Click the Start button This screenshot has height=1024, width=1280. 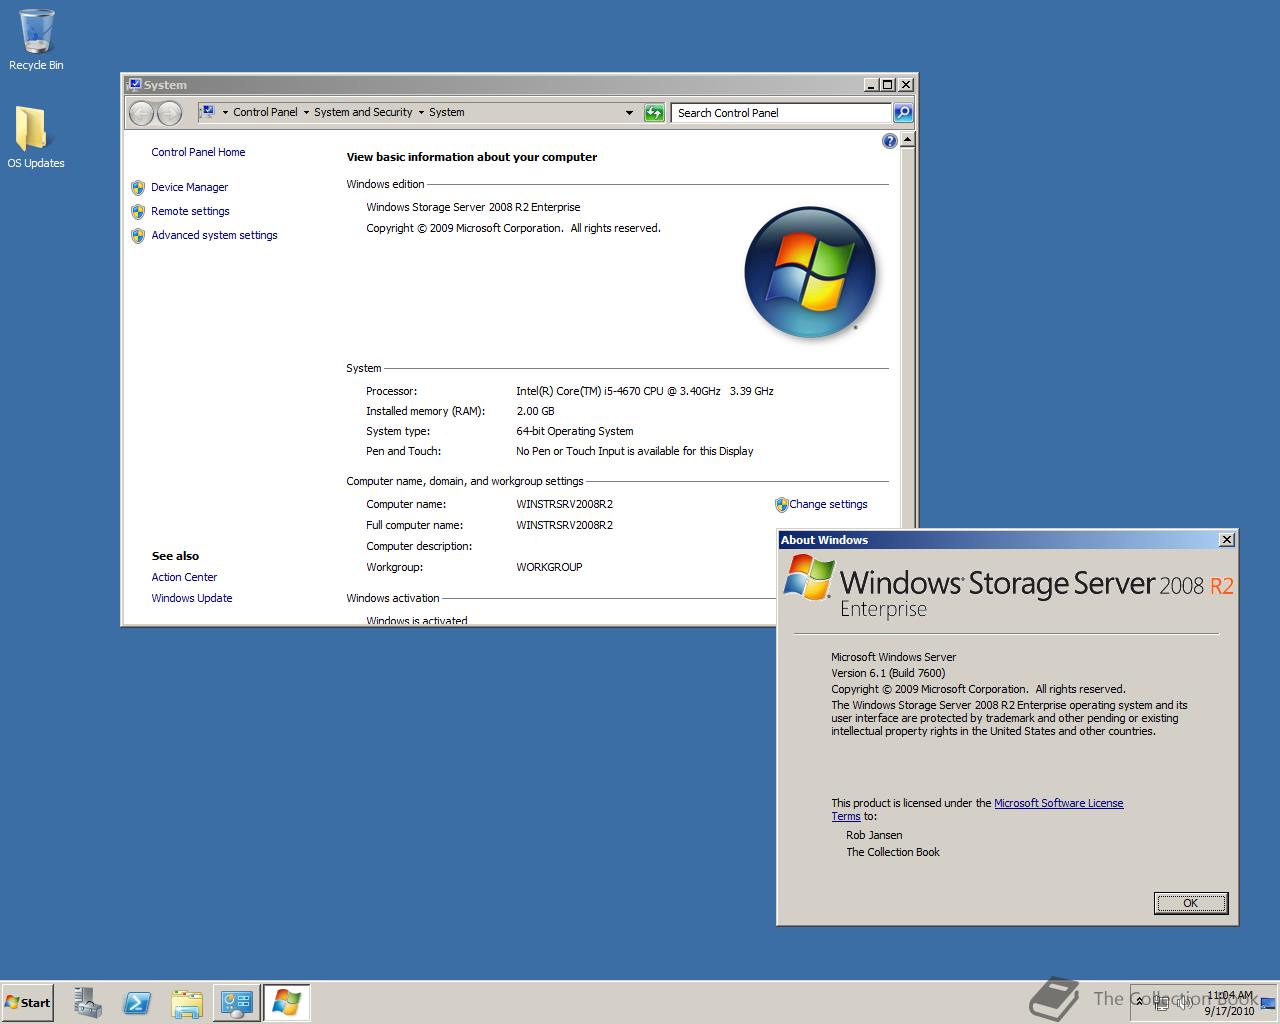(x=27, y=1002)
